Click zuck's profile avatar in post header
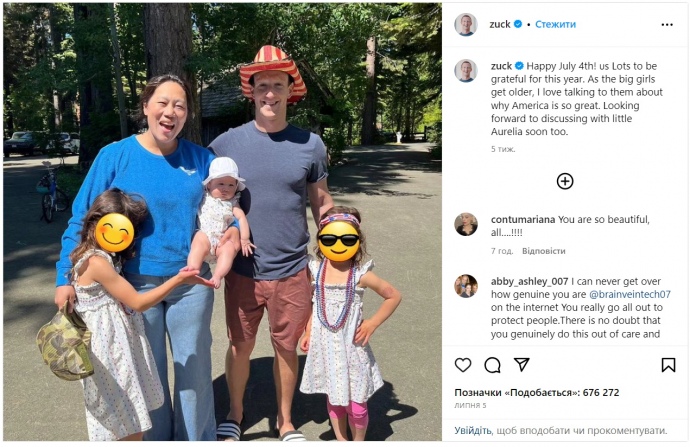The width and height of the screenshot is (690, 447). click(466, 24)
